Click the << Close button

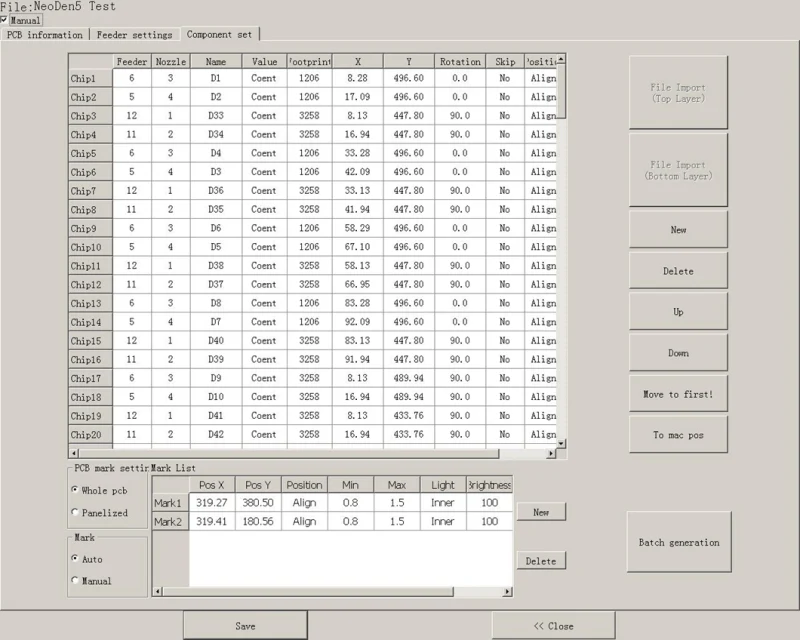click(554, 626)
